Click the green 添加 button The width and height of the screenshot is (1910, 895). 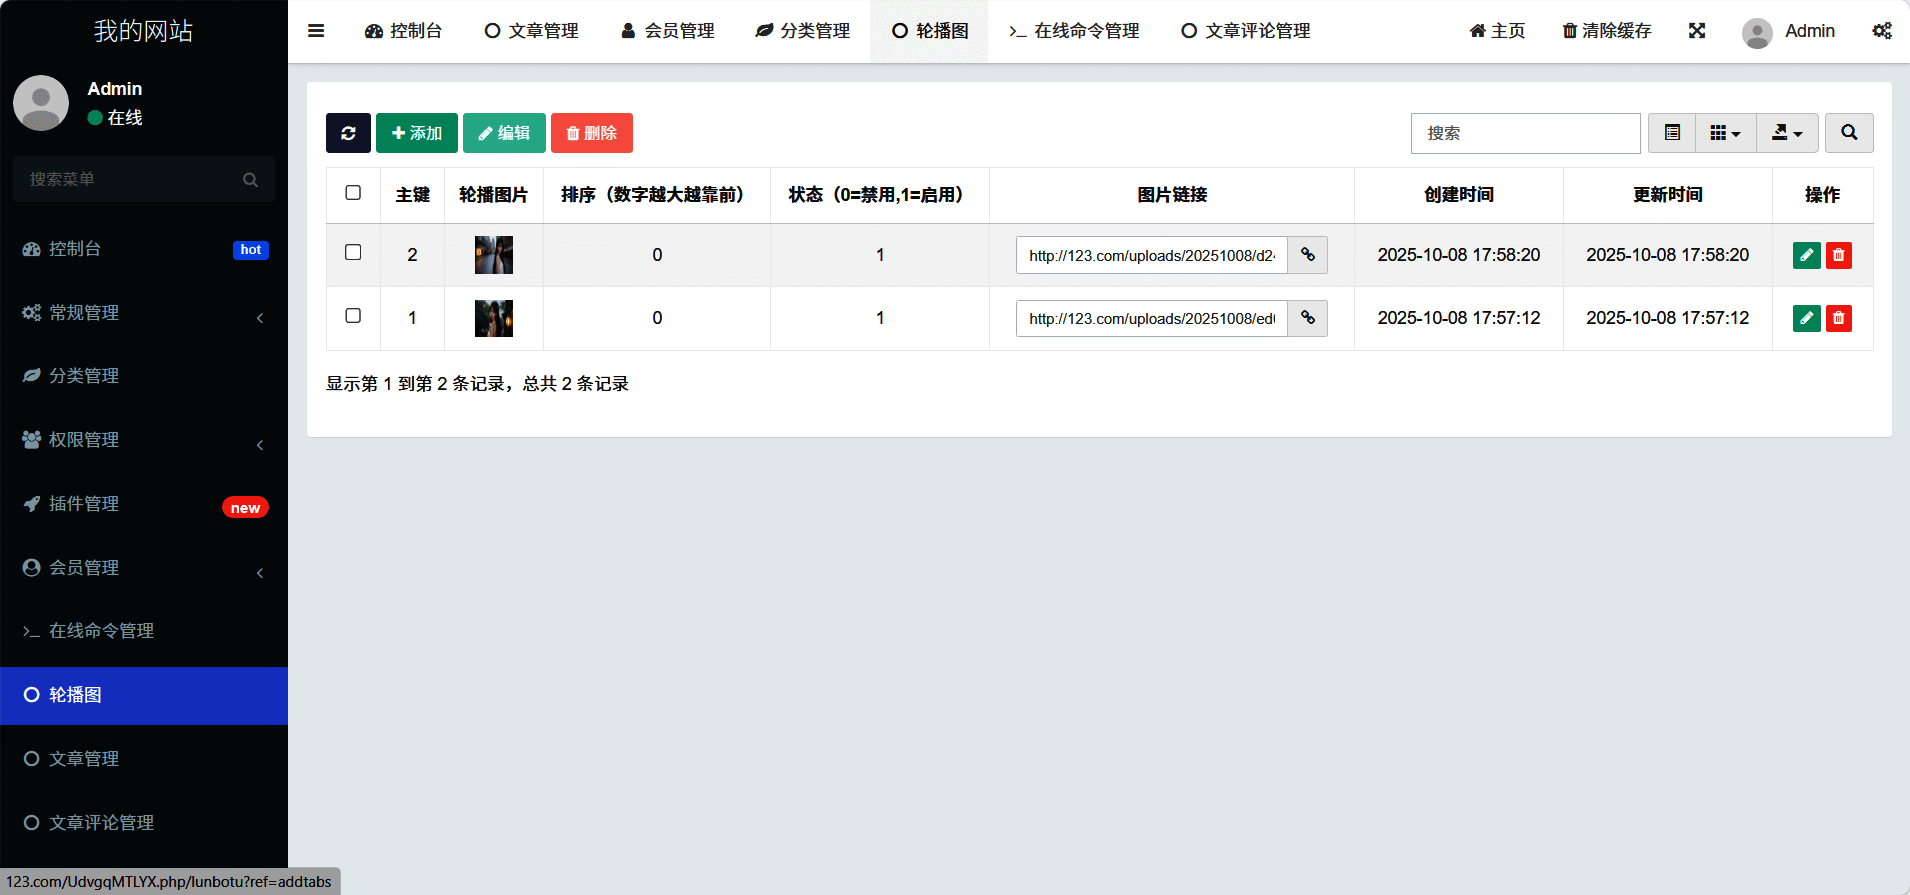tap(417, 133)
